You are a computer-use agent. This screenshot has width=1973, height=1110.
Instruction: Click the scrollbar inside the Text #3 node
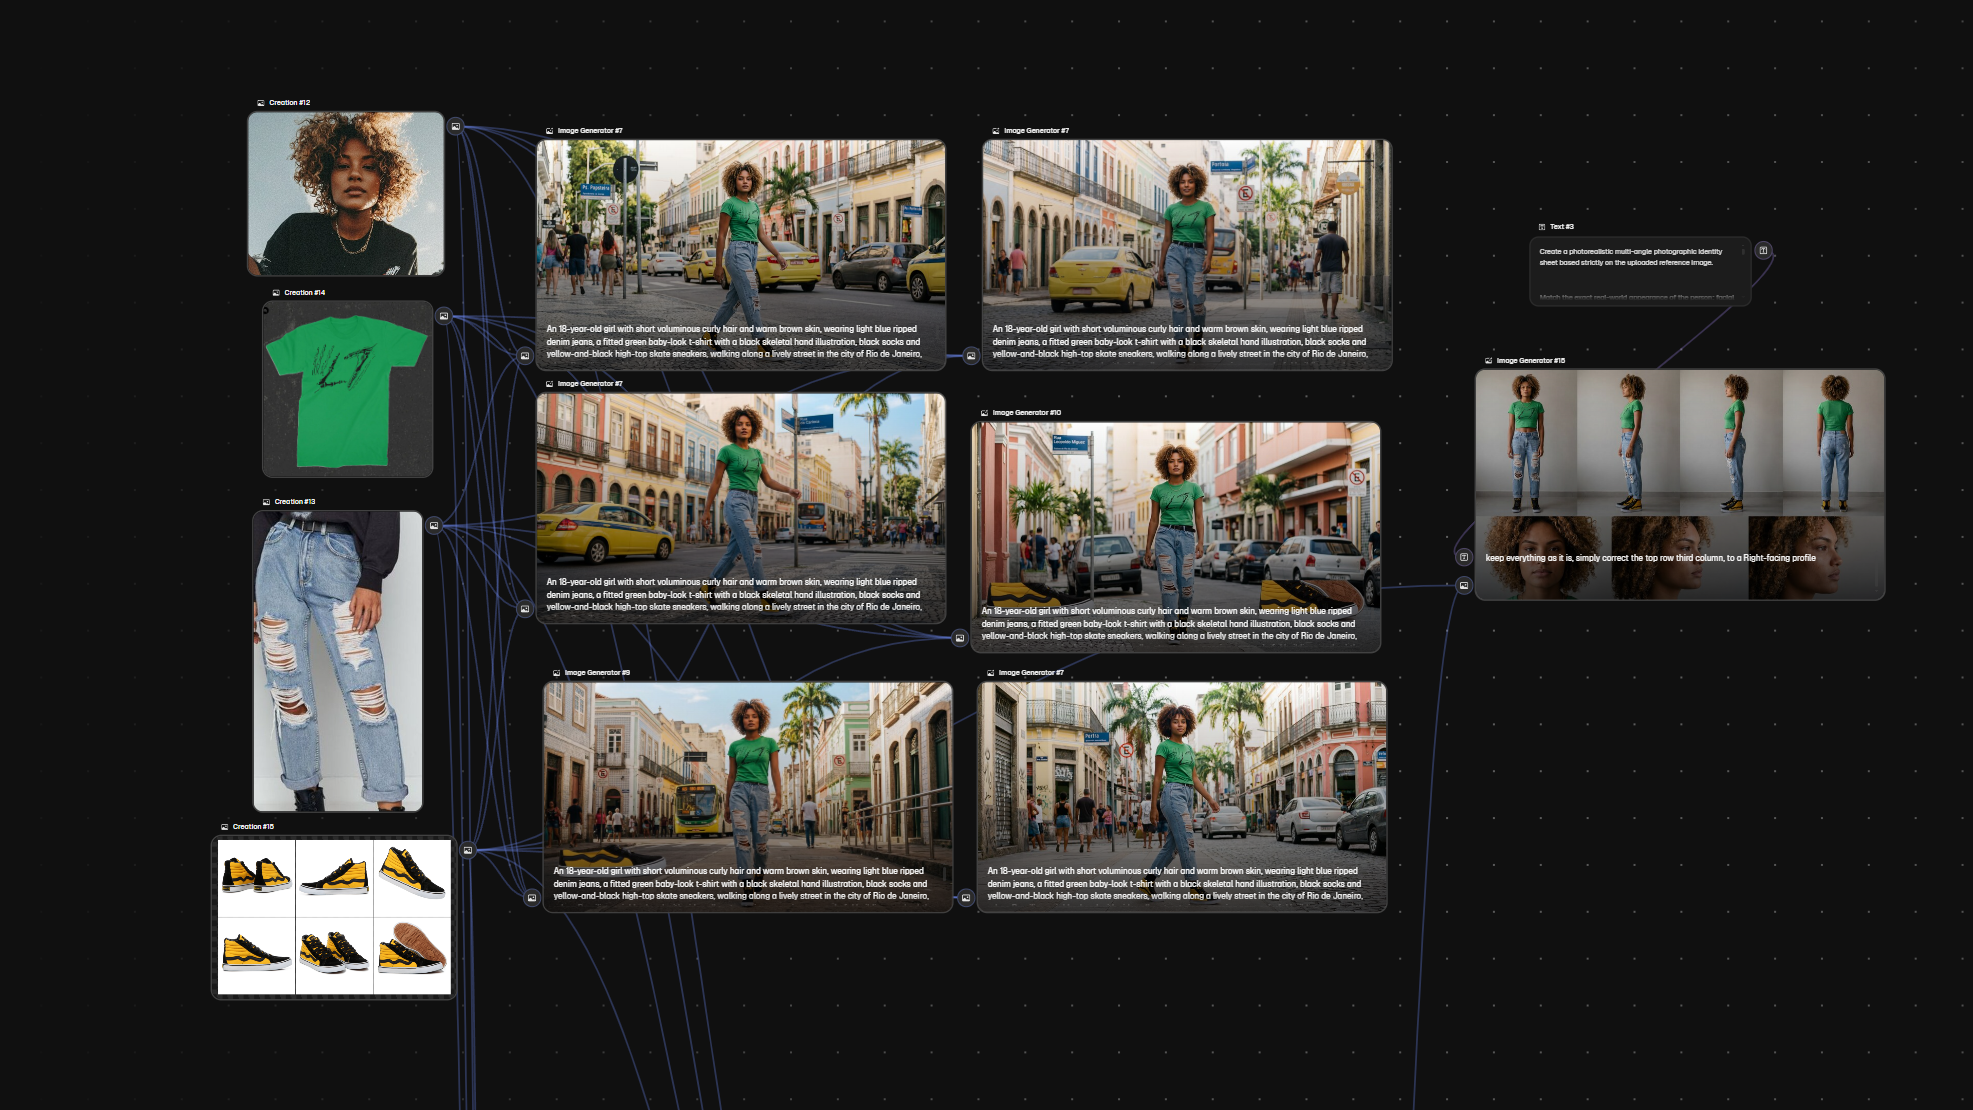1743,252
